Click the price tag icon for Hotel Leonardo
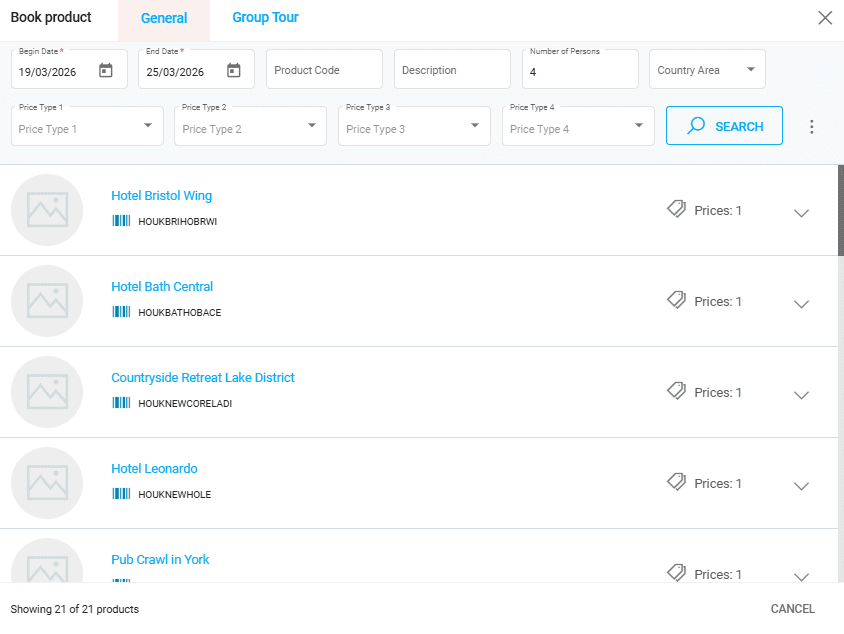Viewport: 844px width, 634px height. click(x=677, y=482)
